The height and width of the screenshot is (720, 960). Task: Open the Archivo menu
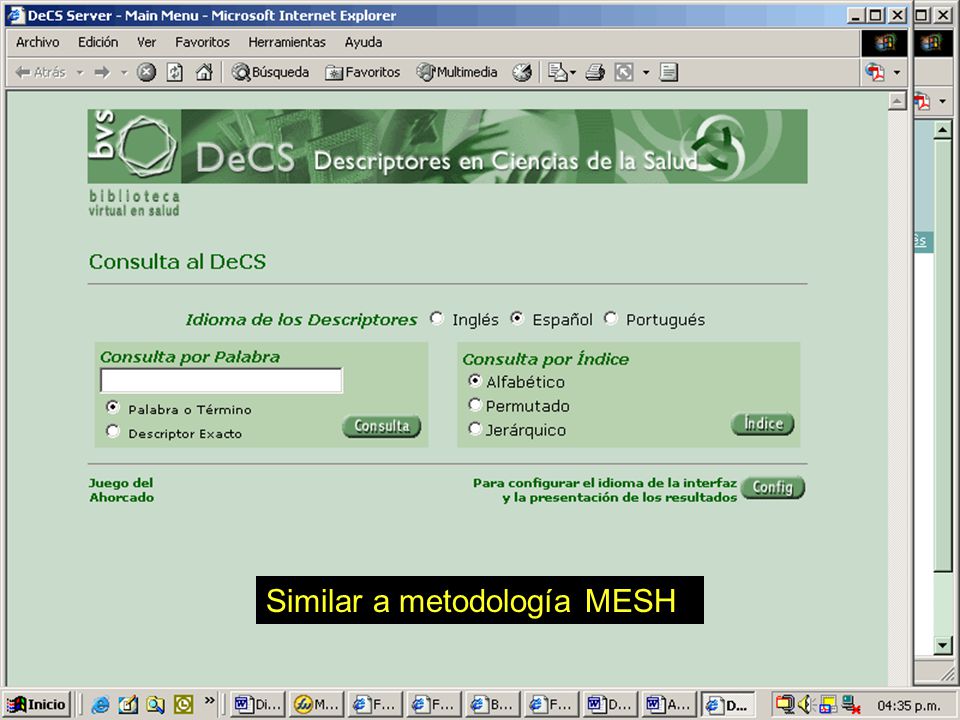[37, 42]
